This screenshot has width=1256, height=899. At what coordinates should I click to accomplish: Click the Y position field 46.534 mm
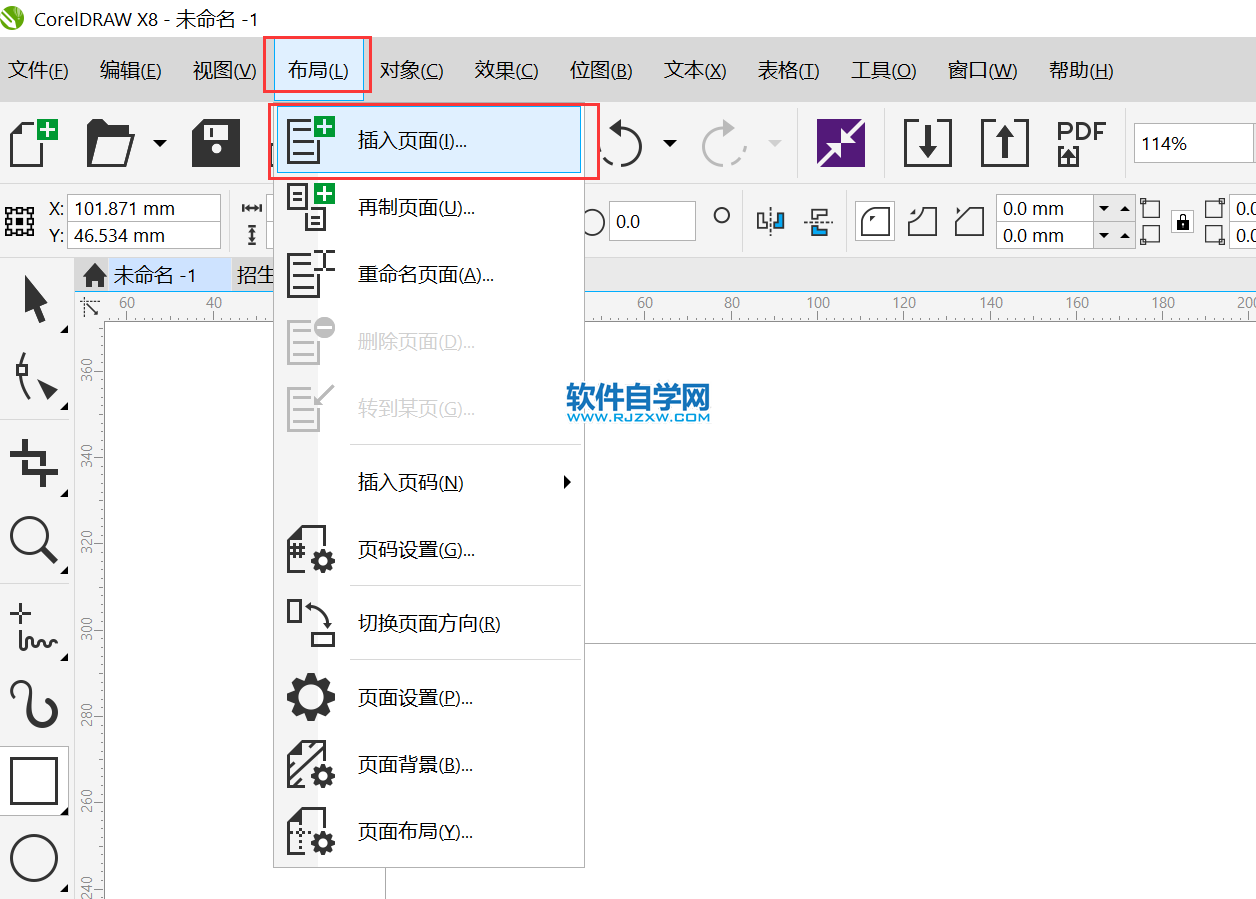pyautogui.click(x=144, y=235)
